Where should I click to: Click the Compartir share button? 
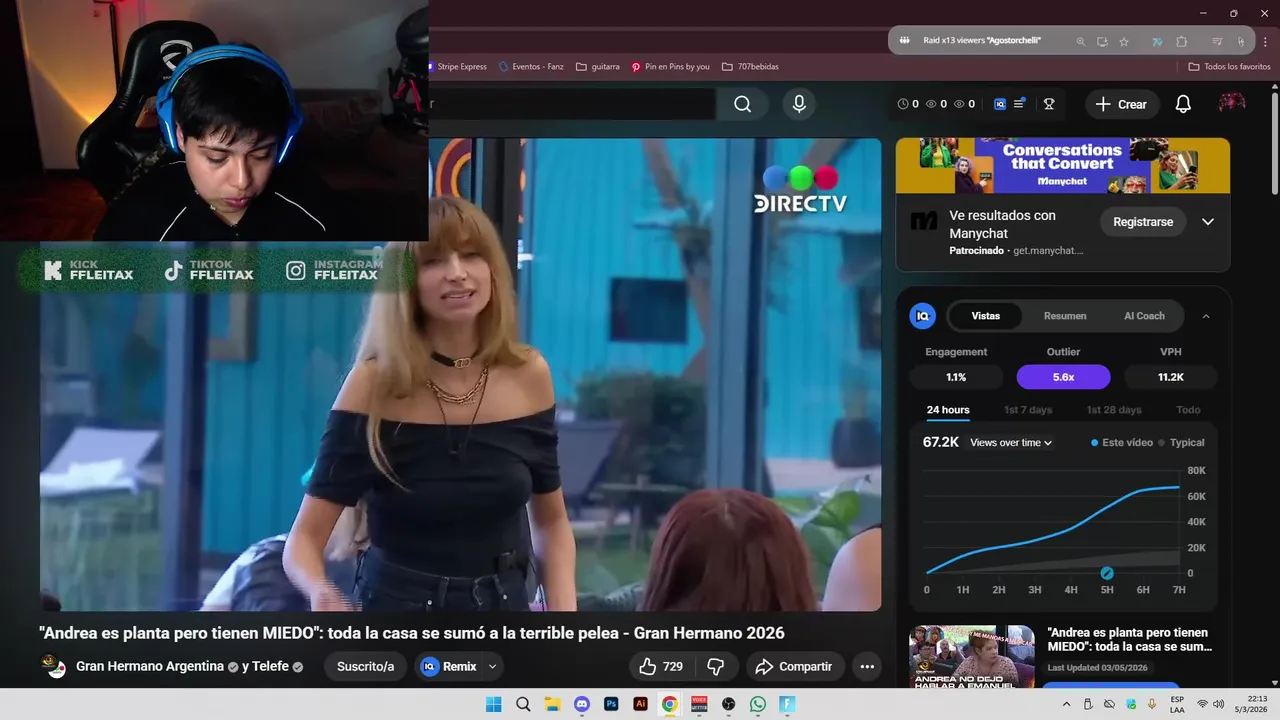794,666
